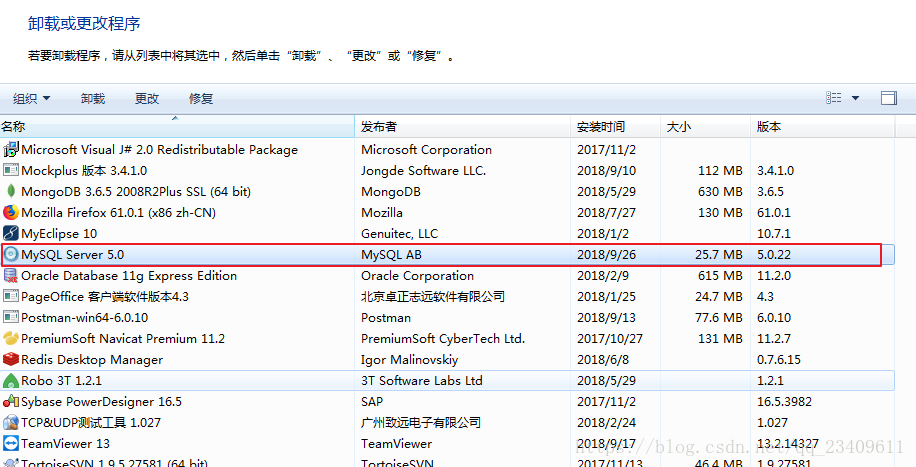The height and width of the screenshot is (467, 916).
Task: Click the version 0.7.6.15 cell
Action: coord(779,359)
